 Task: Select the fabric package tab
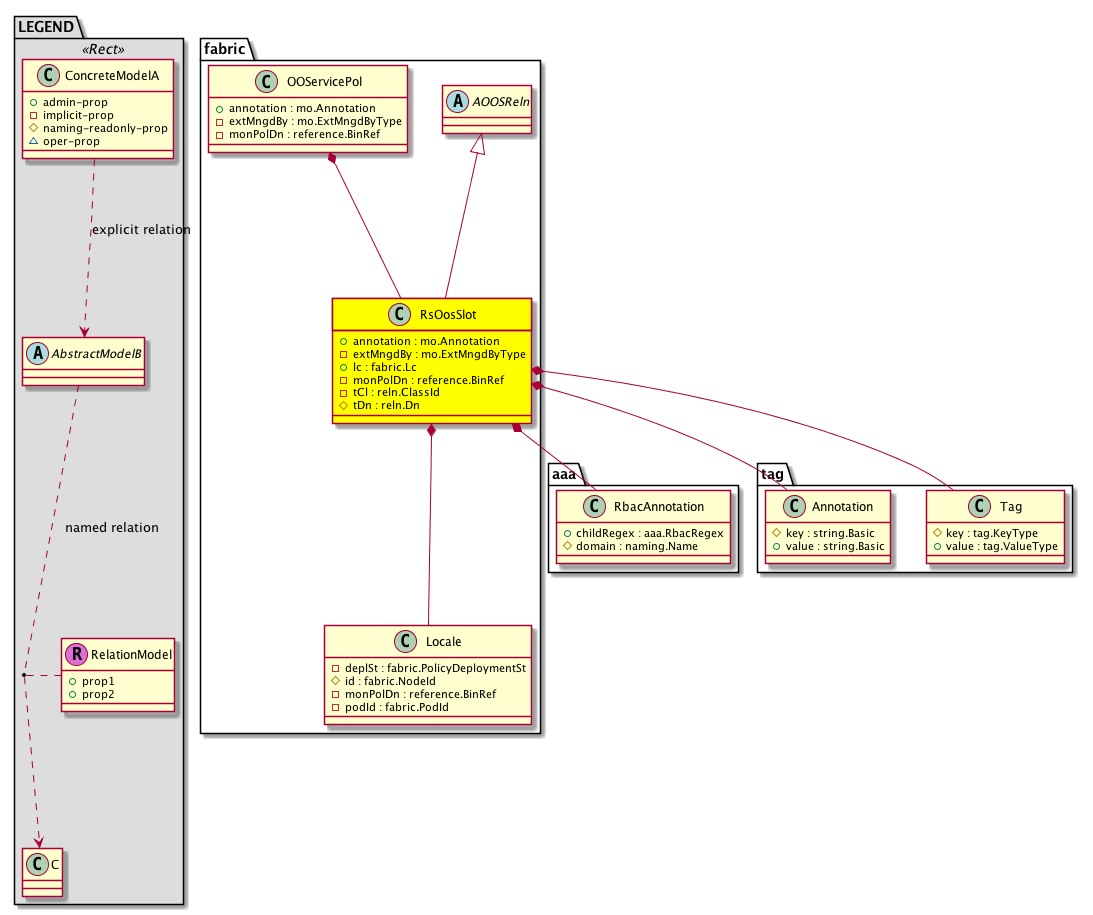[224, 48]
